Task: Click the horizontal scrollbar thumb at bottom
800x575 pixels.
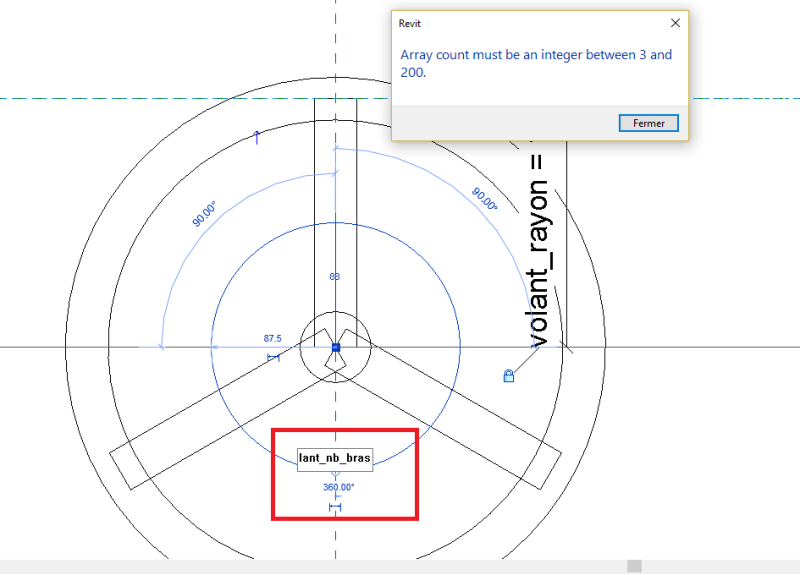Action: (634, 567)
